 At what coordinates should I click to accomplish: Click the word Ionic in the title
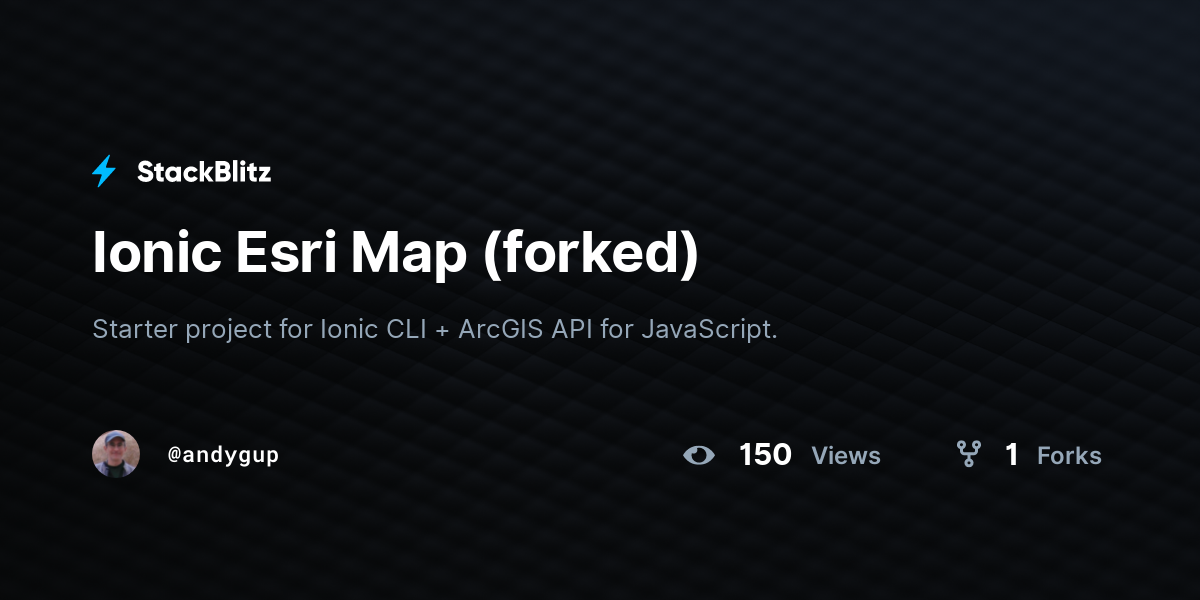click(157, 254)
